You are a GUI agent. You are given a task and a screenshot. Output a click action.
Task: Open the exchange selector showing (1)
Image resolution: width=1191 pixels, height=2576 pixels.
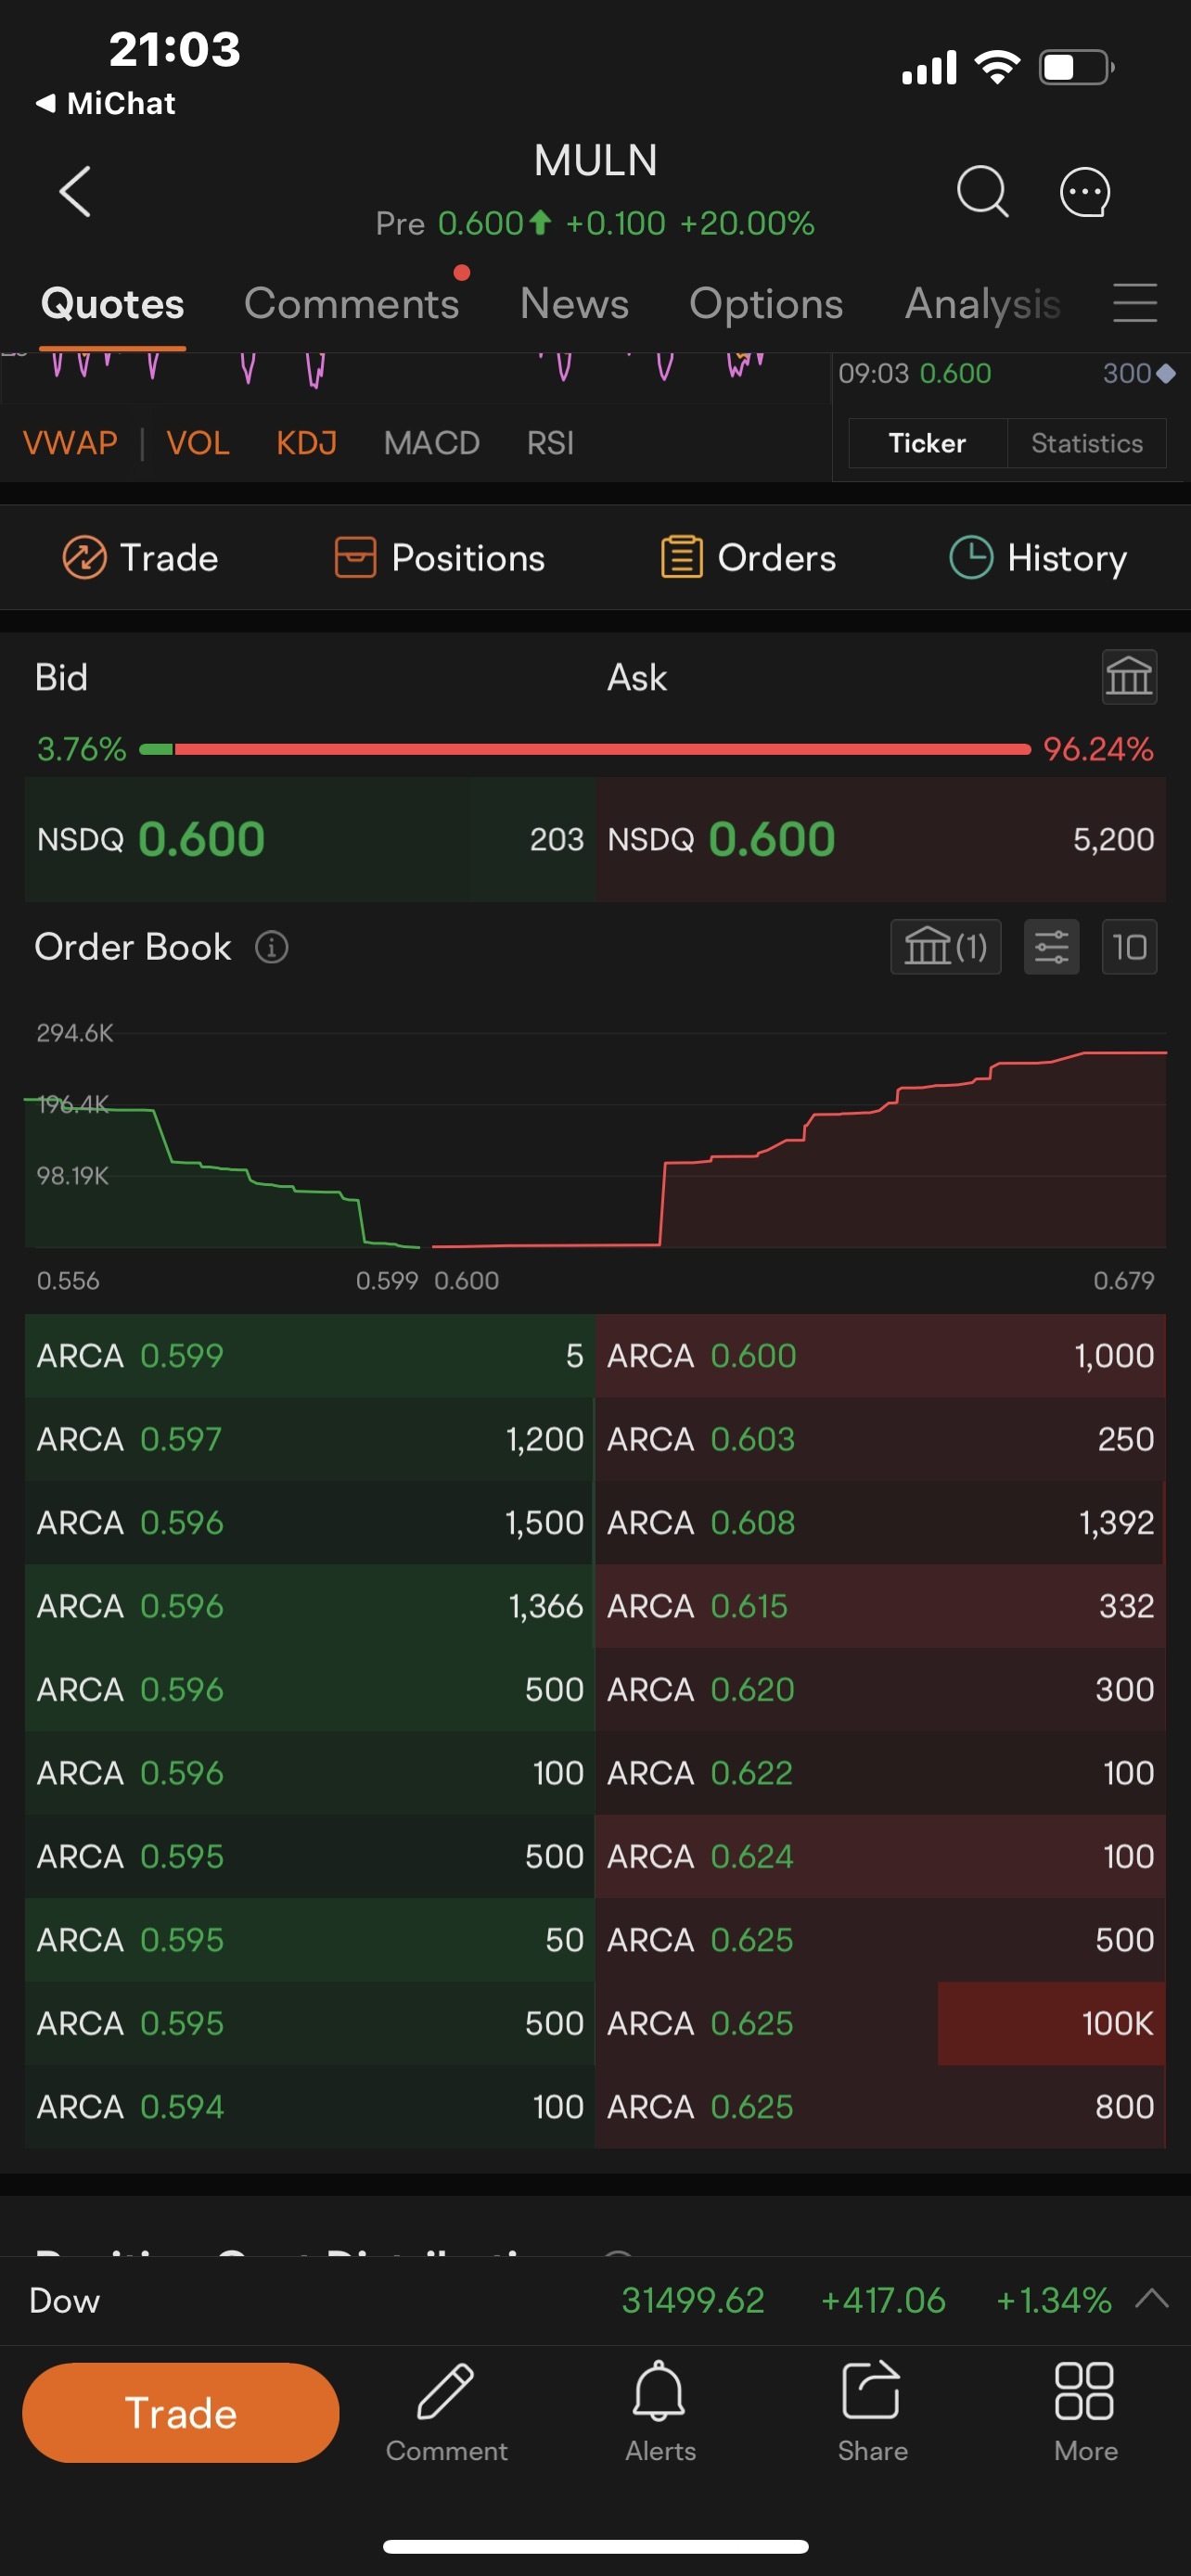click(x=945, y=947)
